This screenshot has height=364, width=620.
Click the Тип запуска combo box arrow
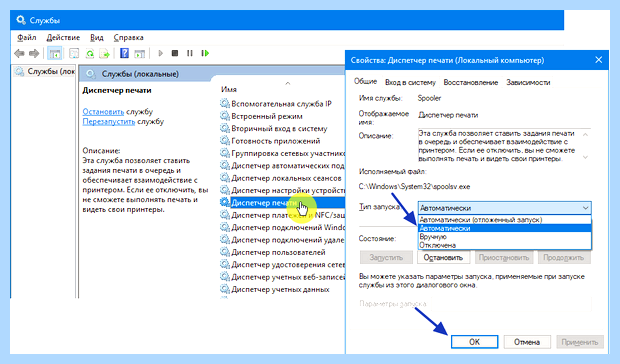pyautogui.click(x=585, y=208)
